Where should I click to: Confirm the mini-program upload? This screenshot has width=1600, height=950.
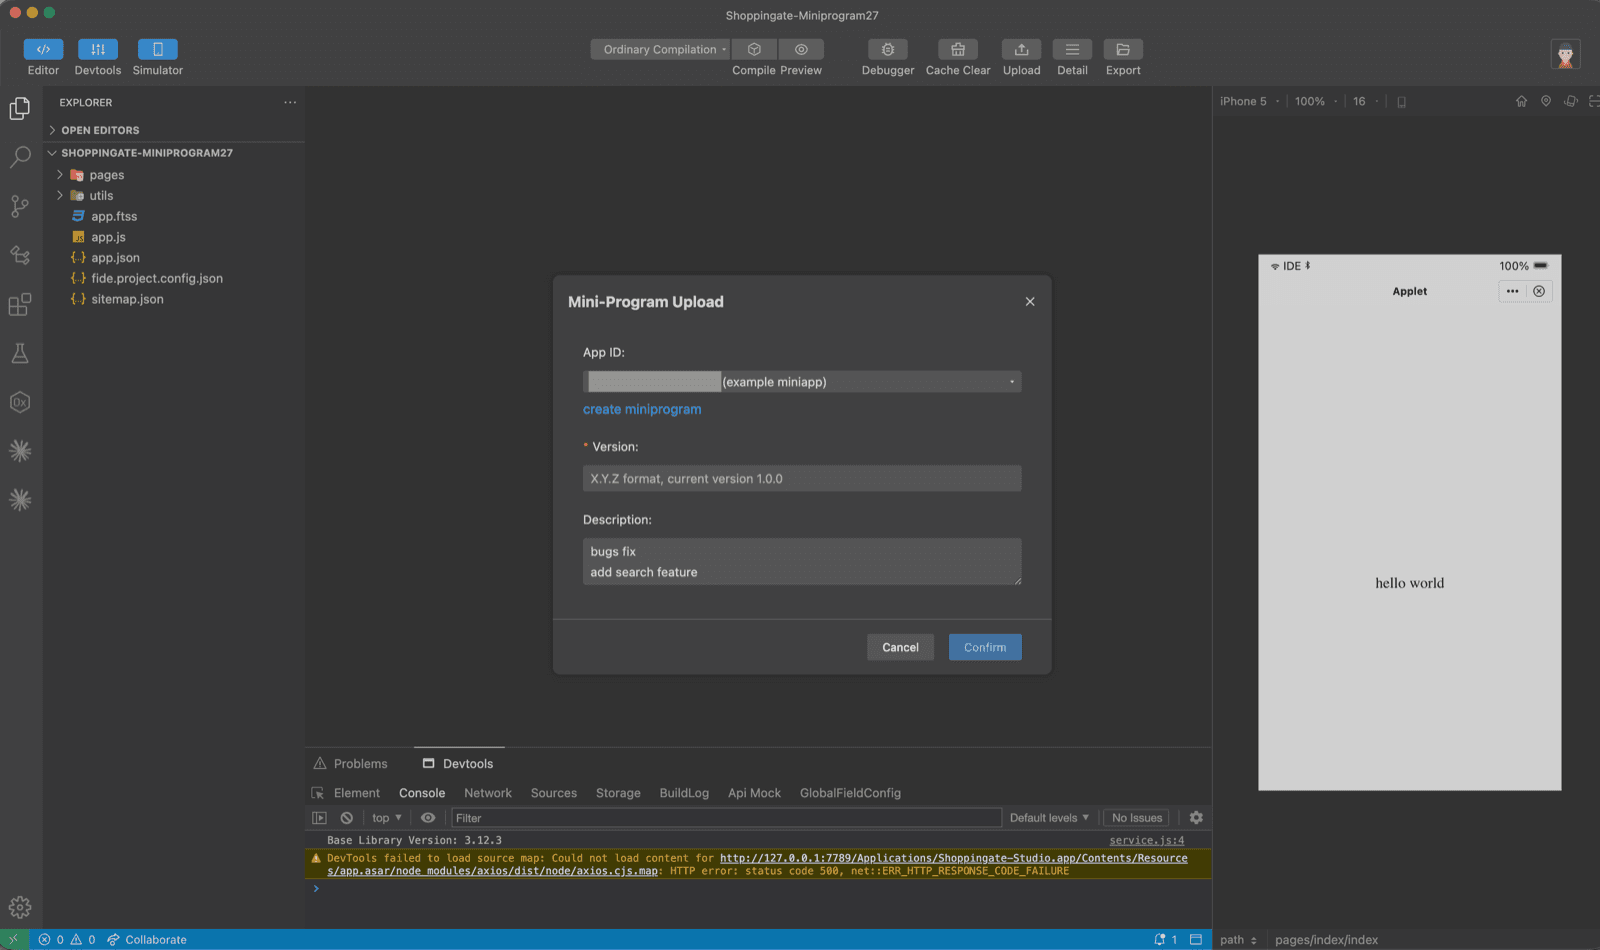pos(985,647)
